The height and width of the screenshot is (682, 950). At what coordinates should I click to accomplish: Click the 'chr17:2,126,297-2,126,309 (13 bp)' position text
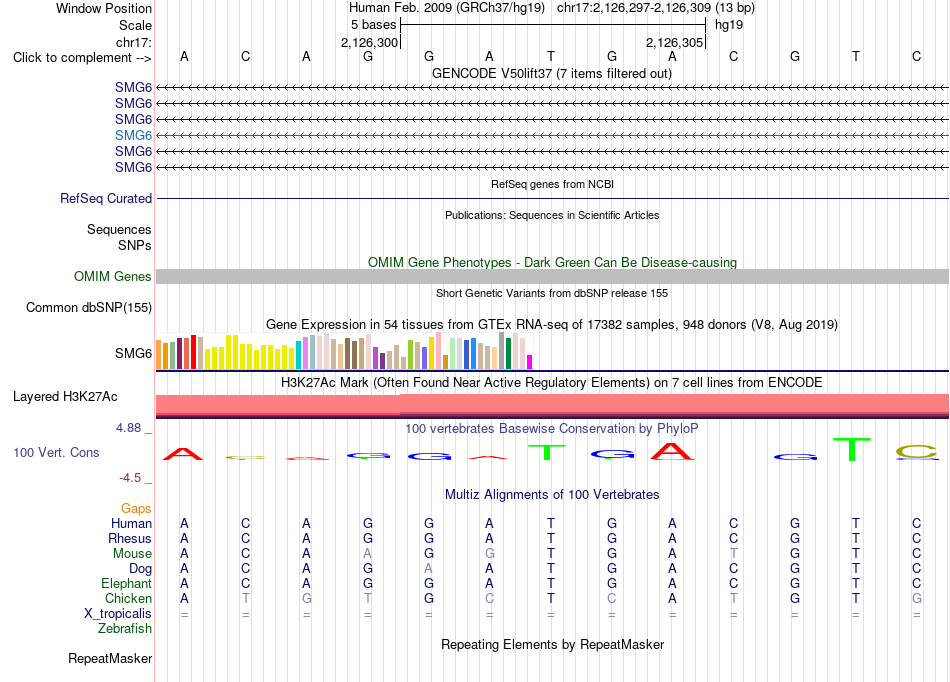[x=656, y=8]
